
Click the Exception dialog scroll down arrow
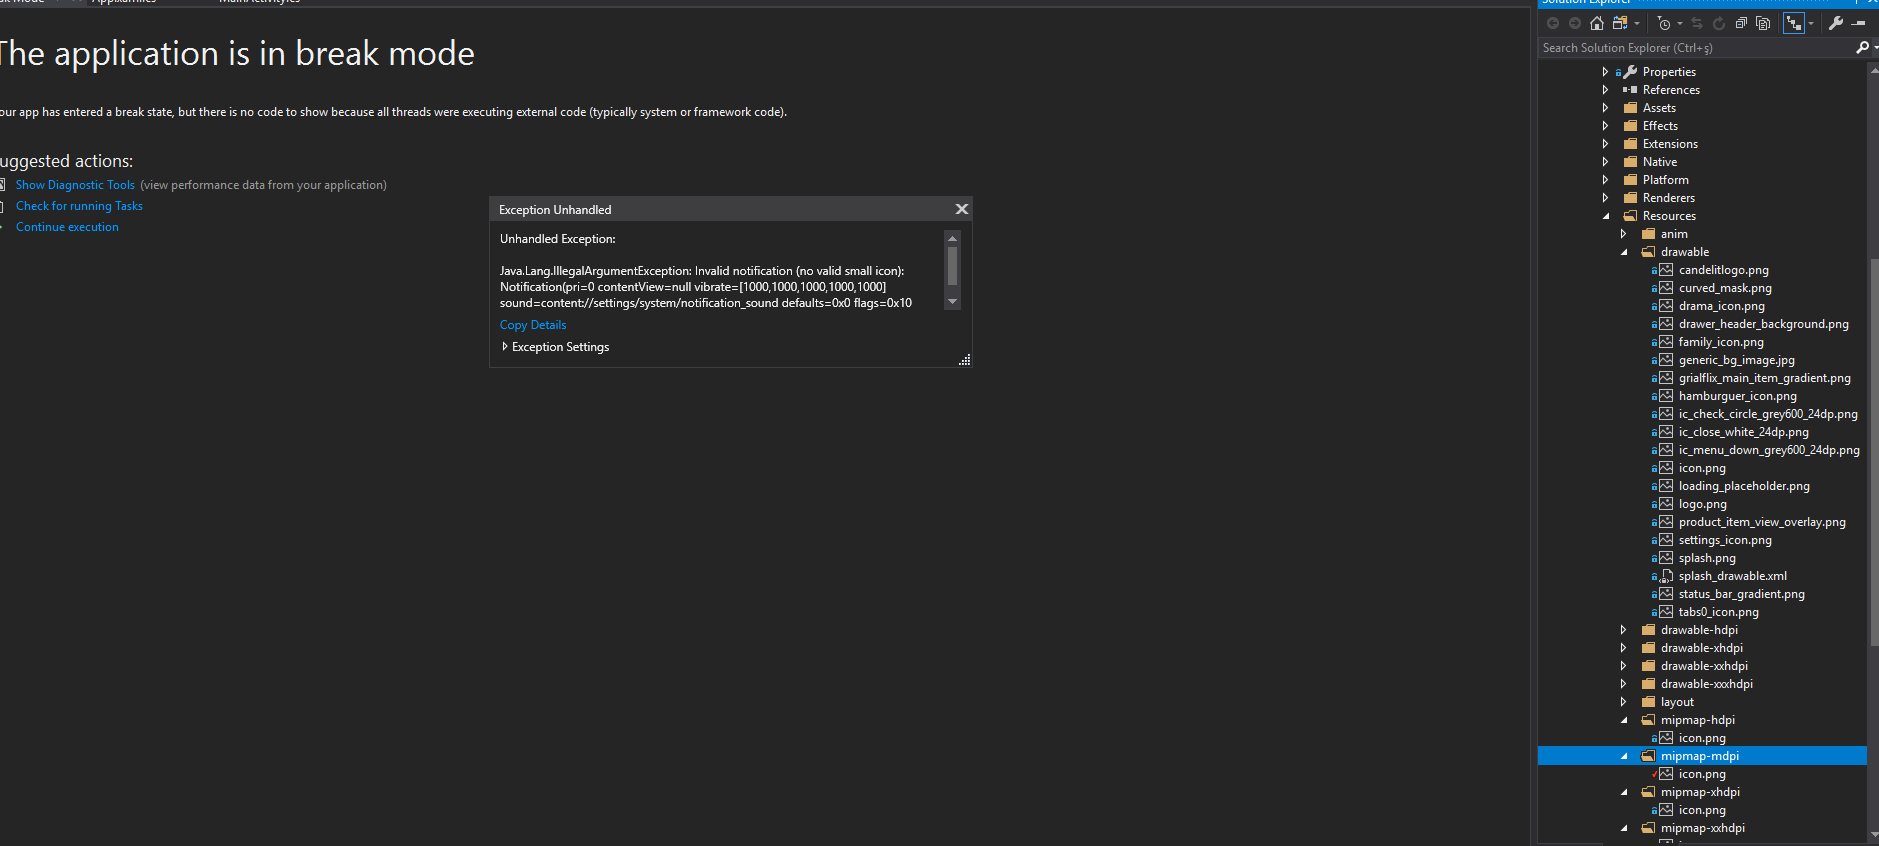[x=952, y=302]
